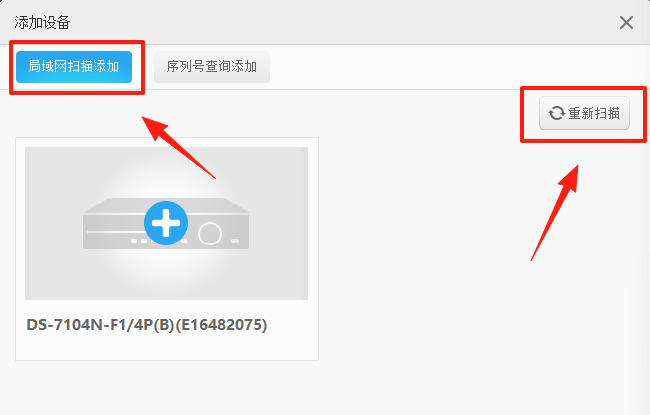
Task: Click the blue plus icon on device
Action: point(166,223)
